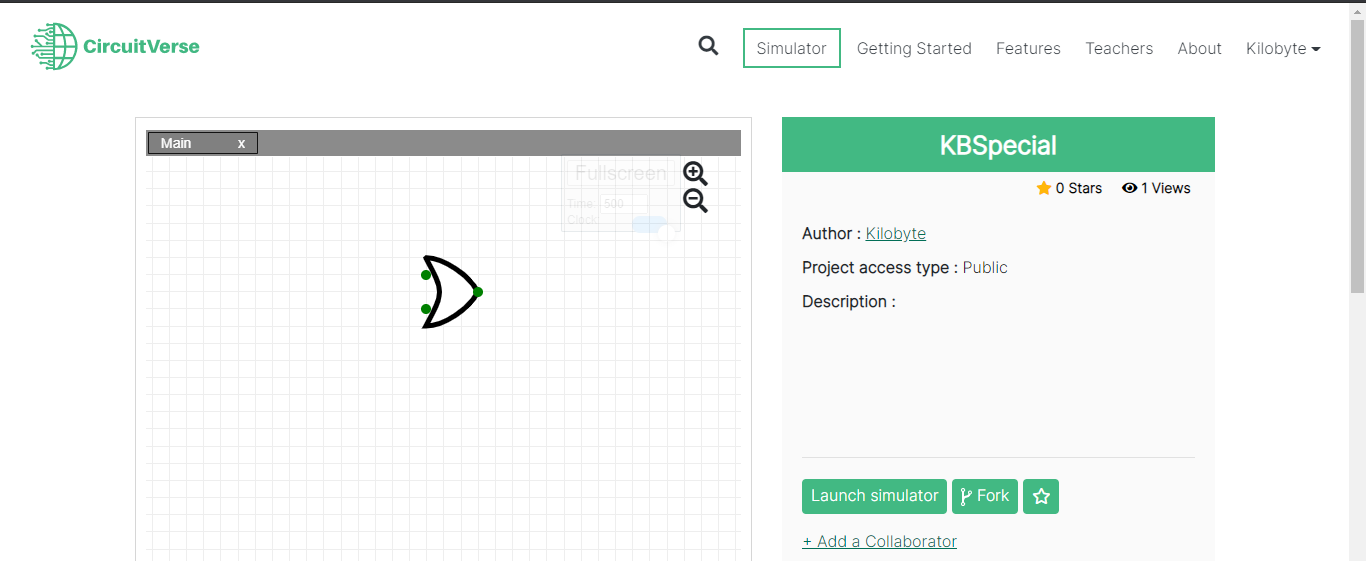Open the About nav link

(1199, 48)
